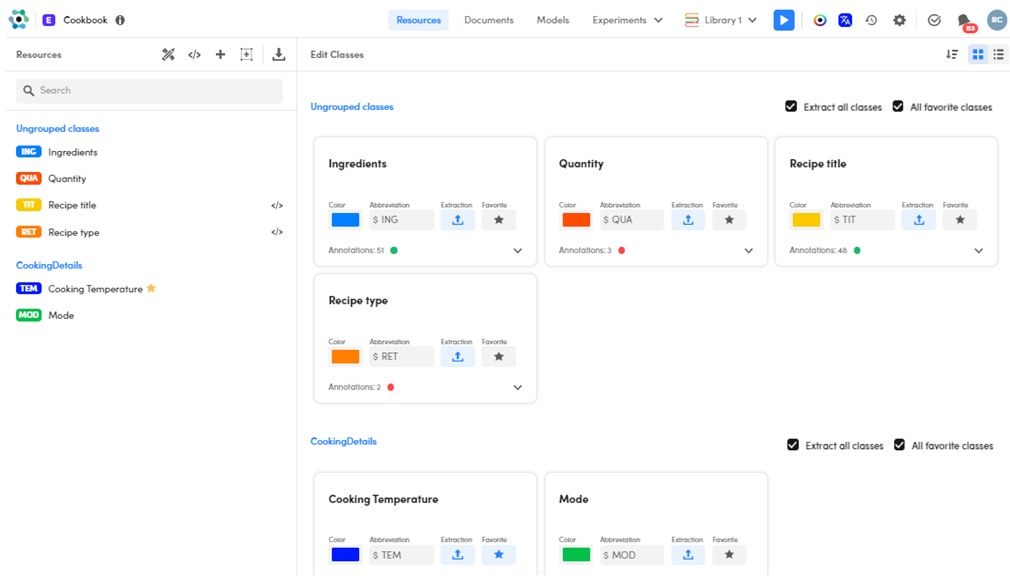This screenshot has height=579, width=1010.
Task: Click the orange-red Quantity color swatch
Action: pos(576,220)
